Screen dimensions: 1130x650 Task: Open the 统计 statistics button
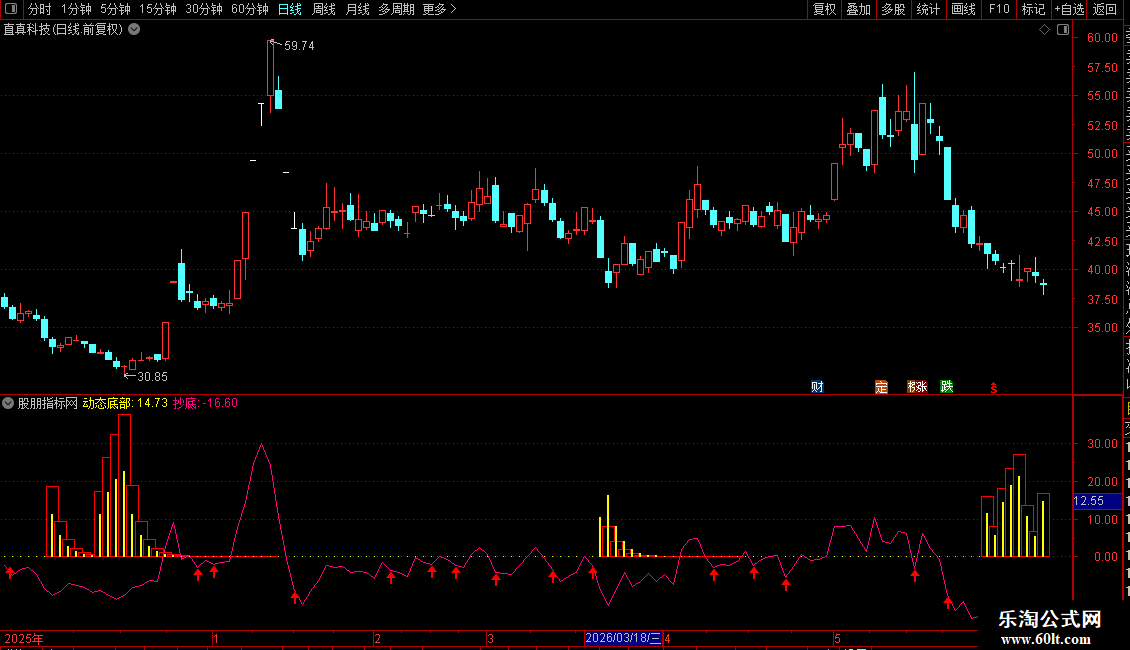(927, 9)
